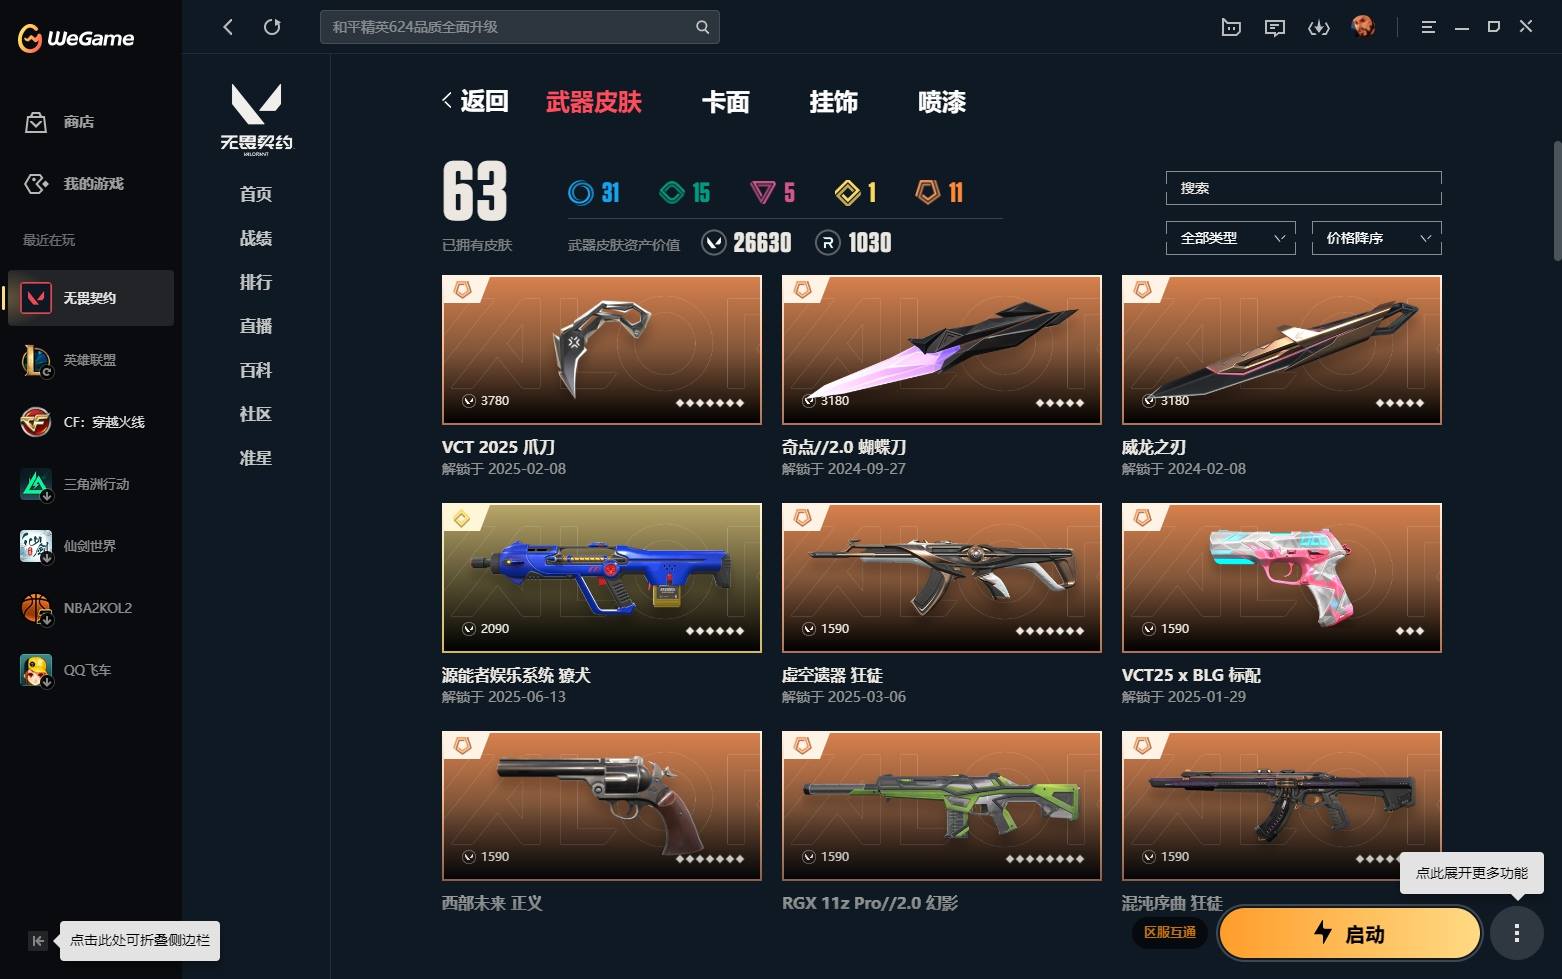Switch to the 喷漆 tab
This screenshot has width=1562, height=979.
click(942, 102)
